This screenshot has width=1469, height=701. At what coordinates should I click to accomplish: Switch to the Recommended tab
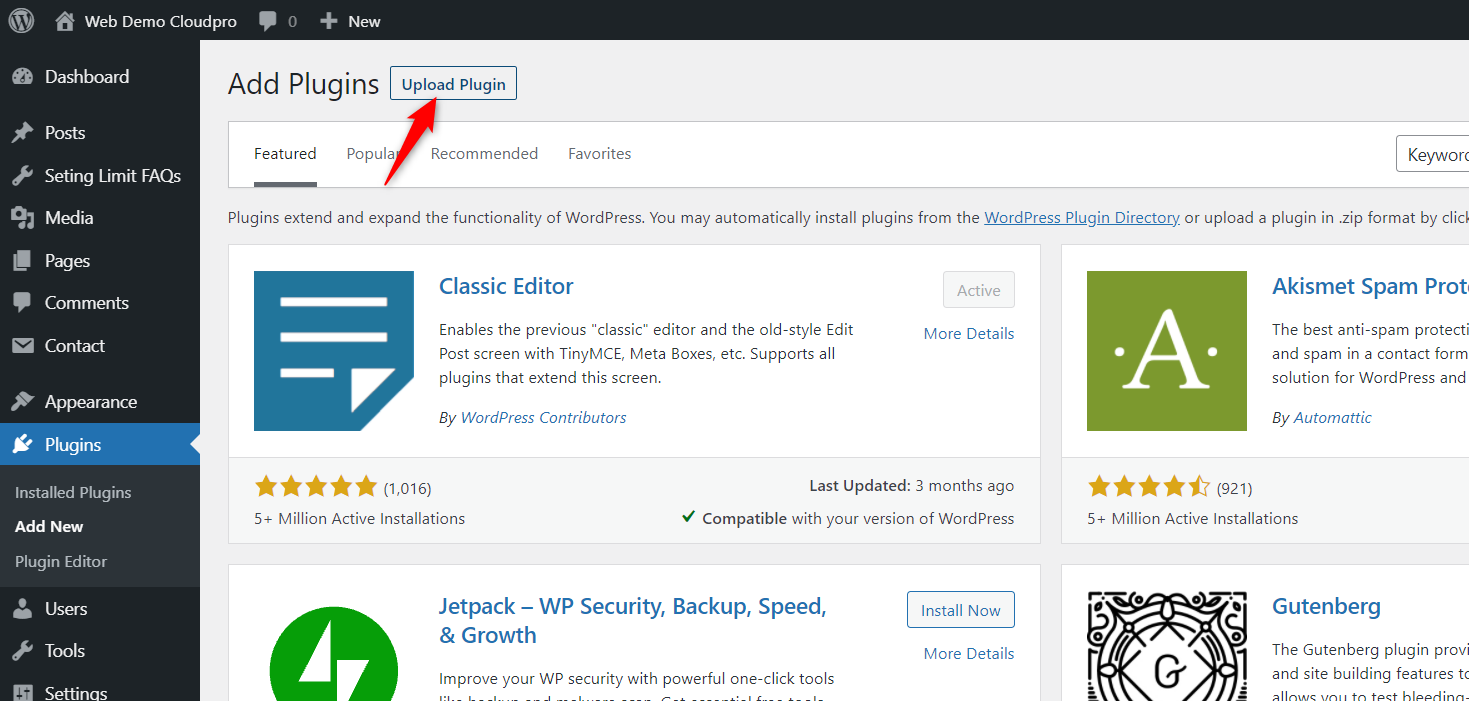click(484, 154)
